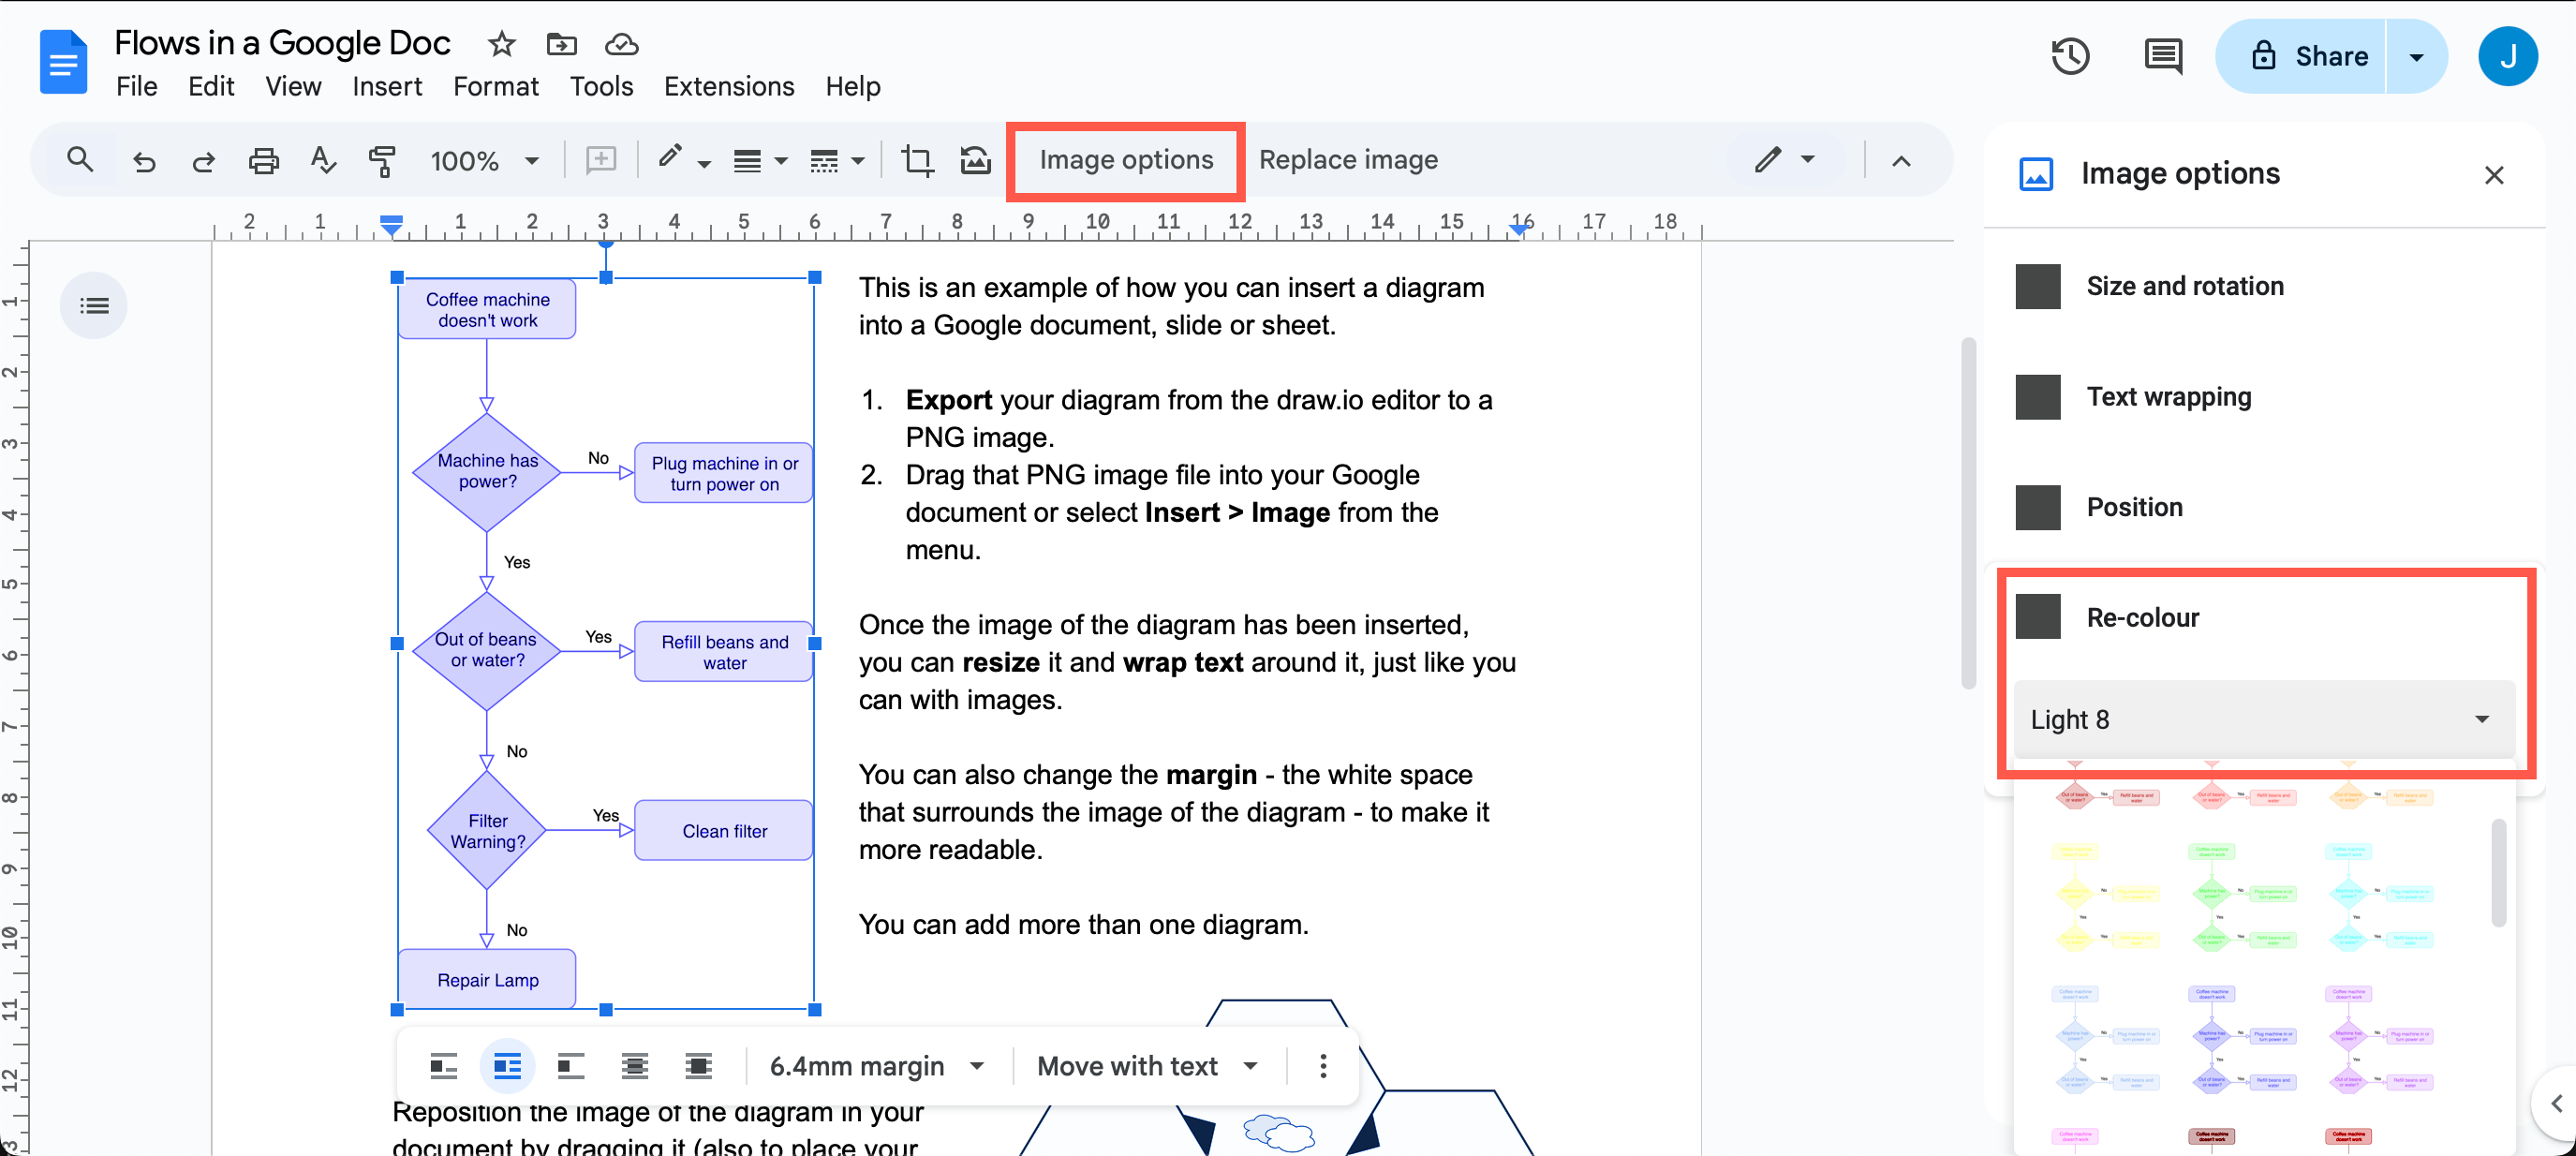The width and height of the screenshot is (2576, 1156).
Task: Click the J profile avatar
Action: pyautogui.click(x=2509, y=56)
